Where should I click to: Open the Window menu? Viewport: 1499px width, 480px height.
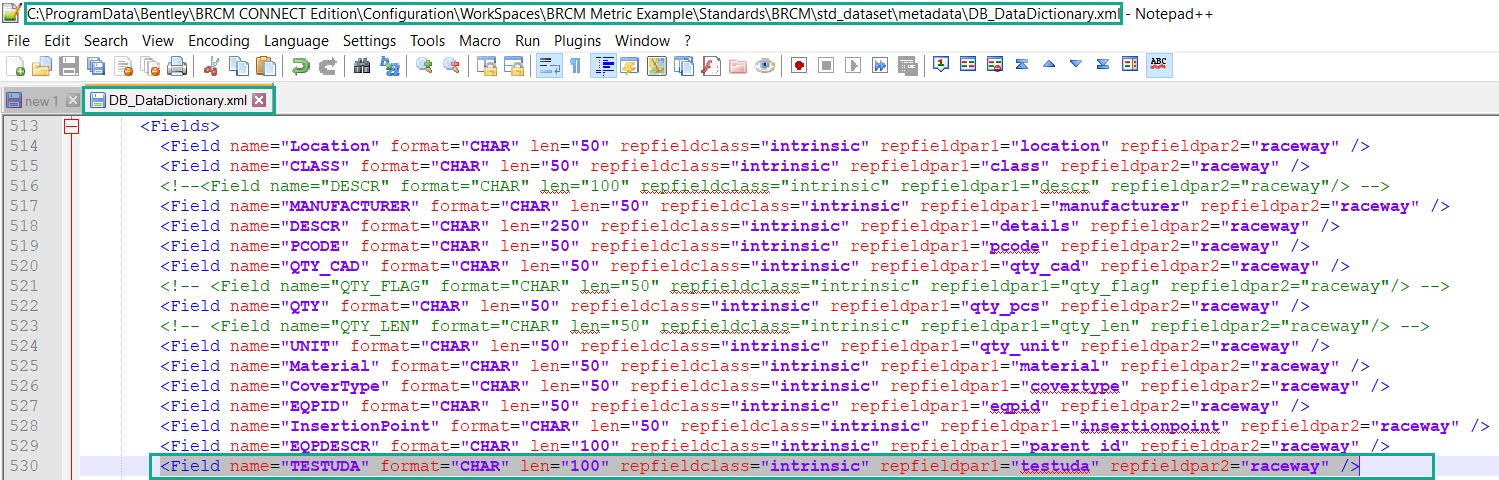(x=642, y=41)
